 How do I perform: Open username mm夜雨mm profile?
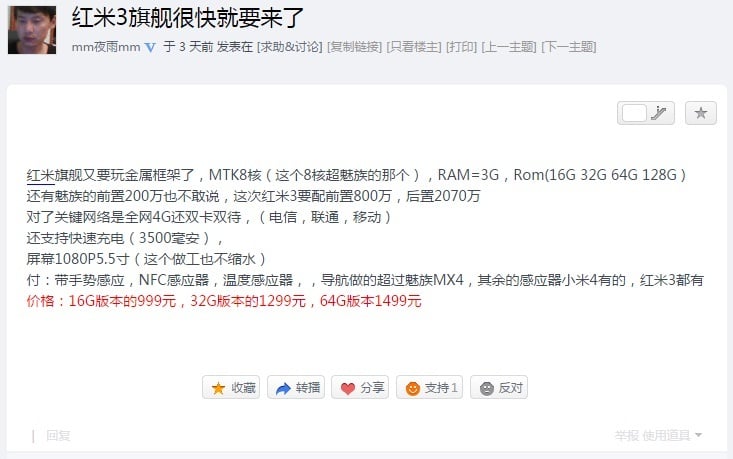[106, 47]
